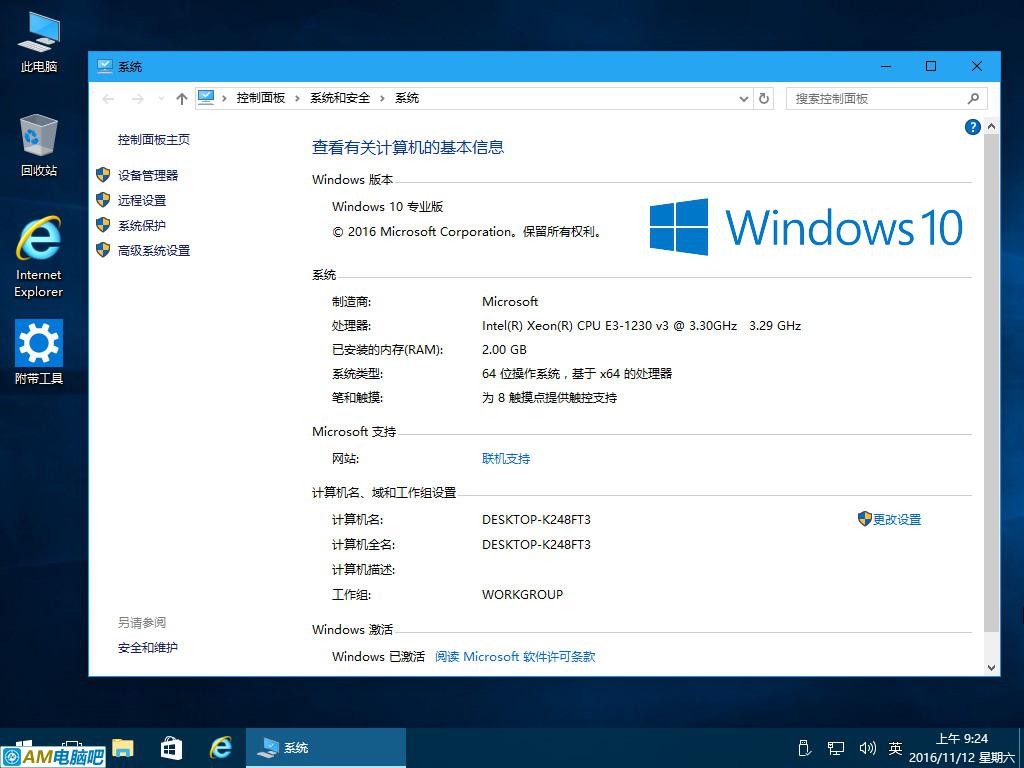Click the computer icon in address bar
This screenshot has width=1024, height=768.
pos(206,98)
